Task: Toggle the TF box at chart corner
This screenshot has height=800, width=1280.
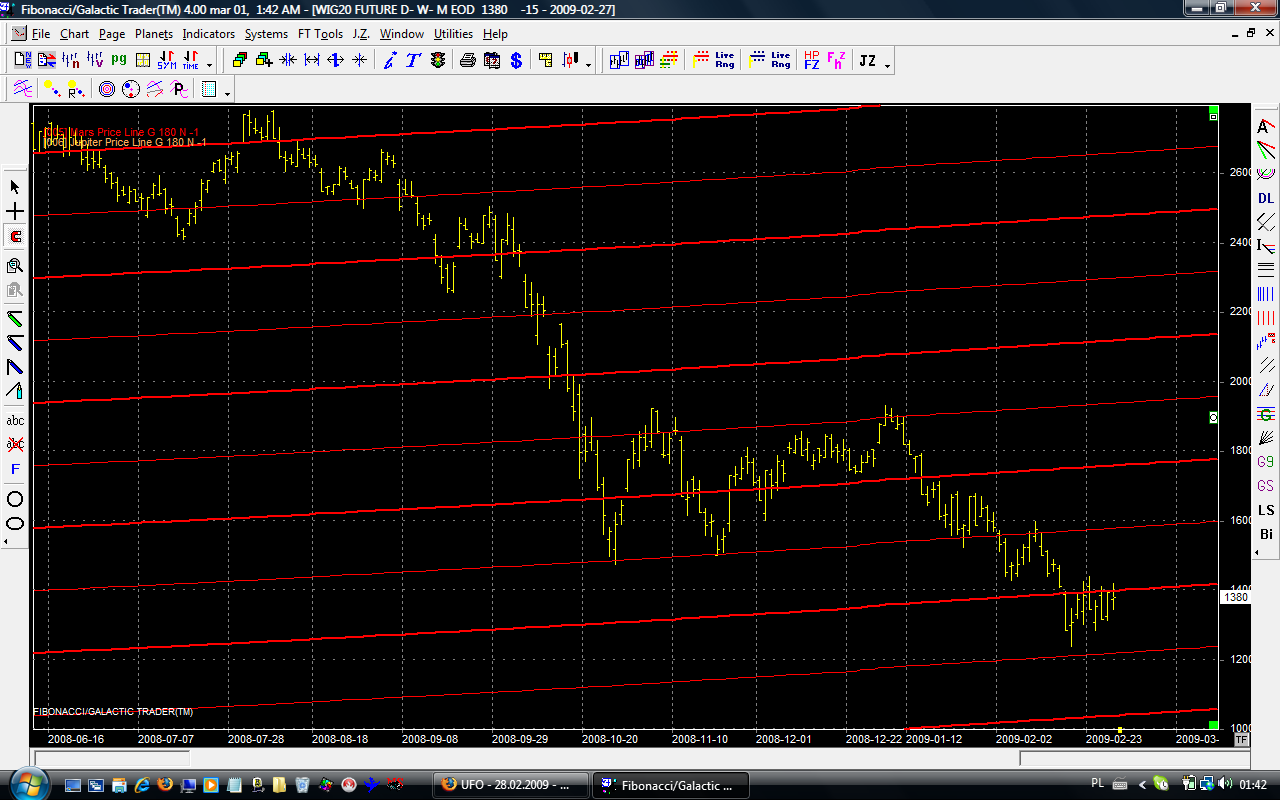Action: click(x=1241, y=740)
